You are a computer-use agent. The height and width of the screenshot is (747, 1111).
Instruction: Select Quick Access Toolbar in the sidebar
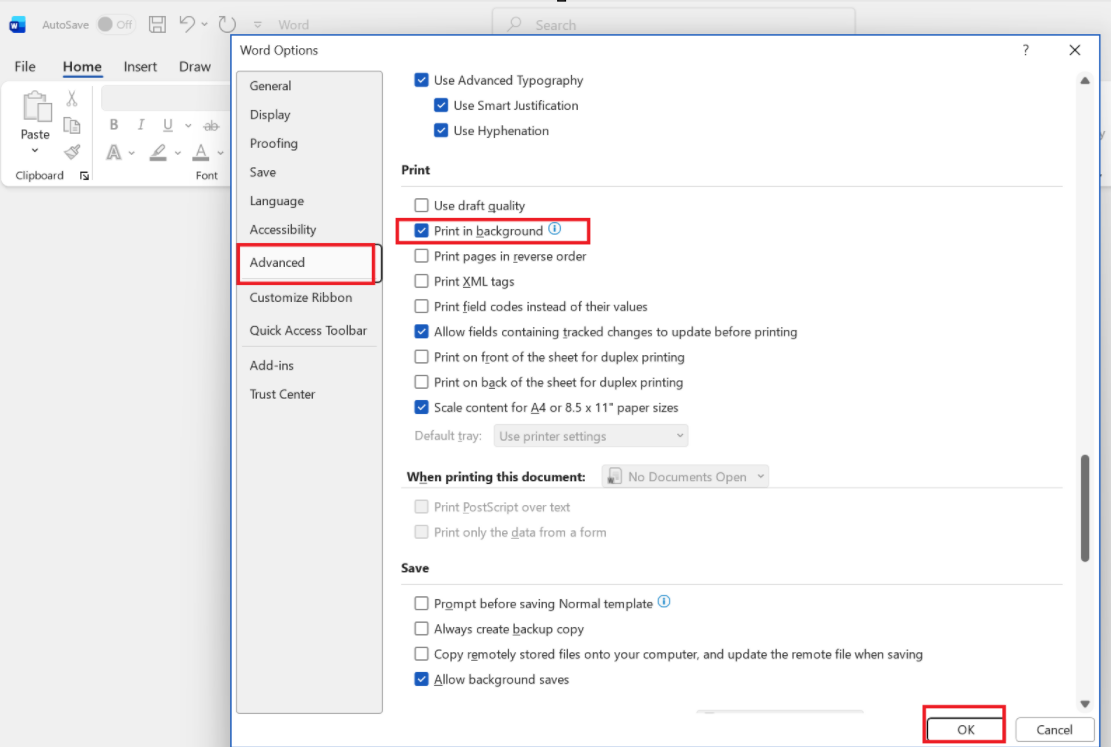tap(309, 331)
